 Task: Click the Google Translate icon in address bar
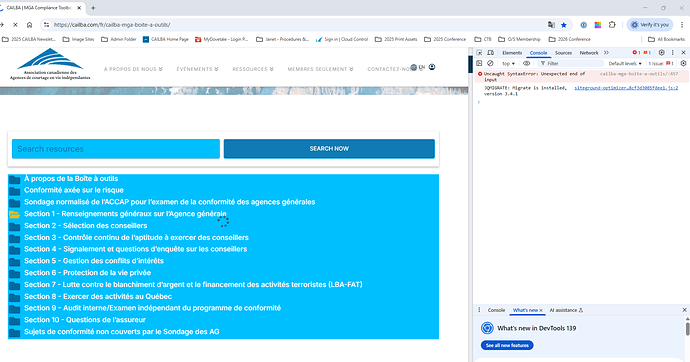[x=551, y=25]
